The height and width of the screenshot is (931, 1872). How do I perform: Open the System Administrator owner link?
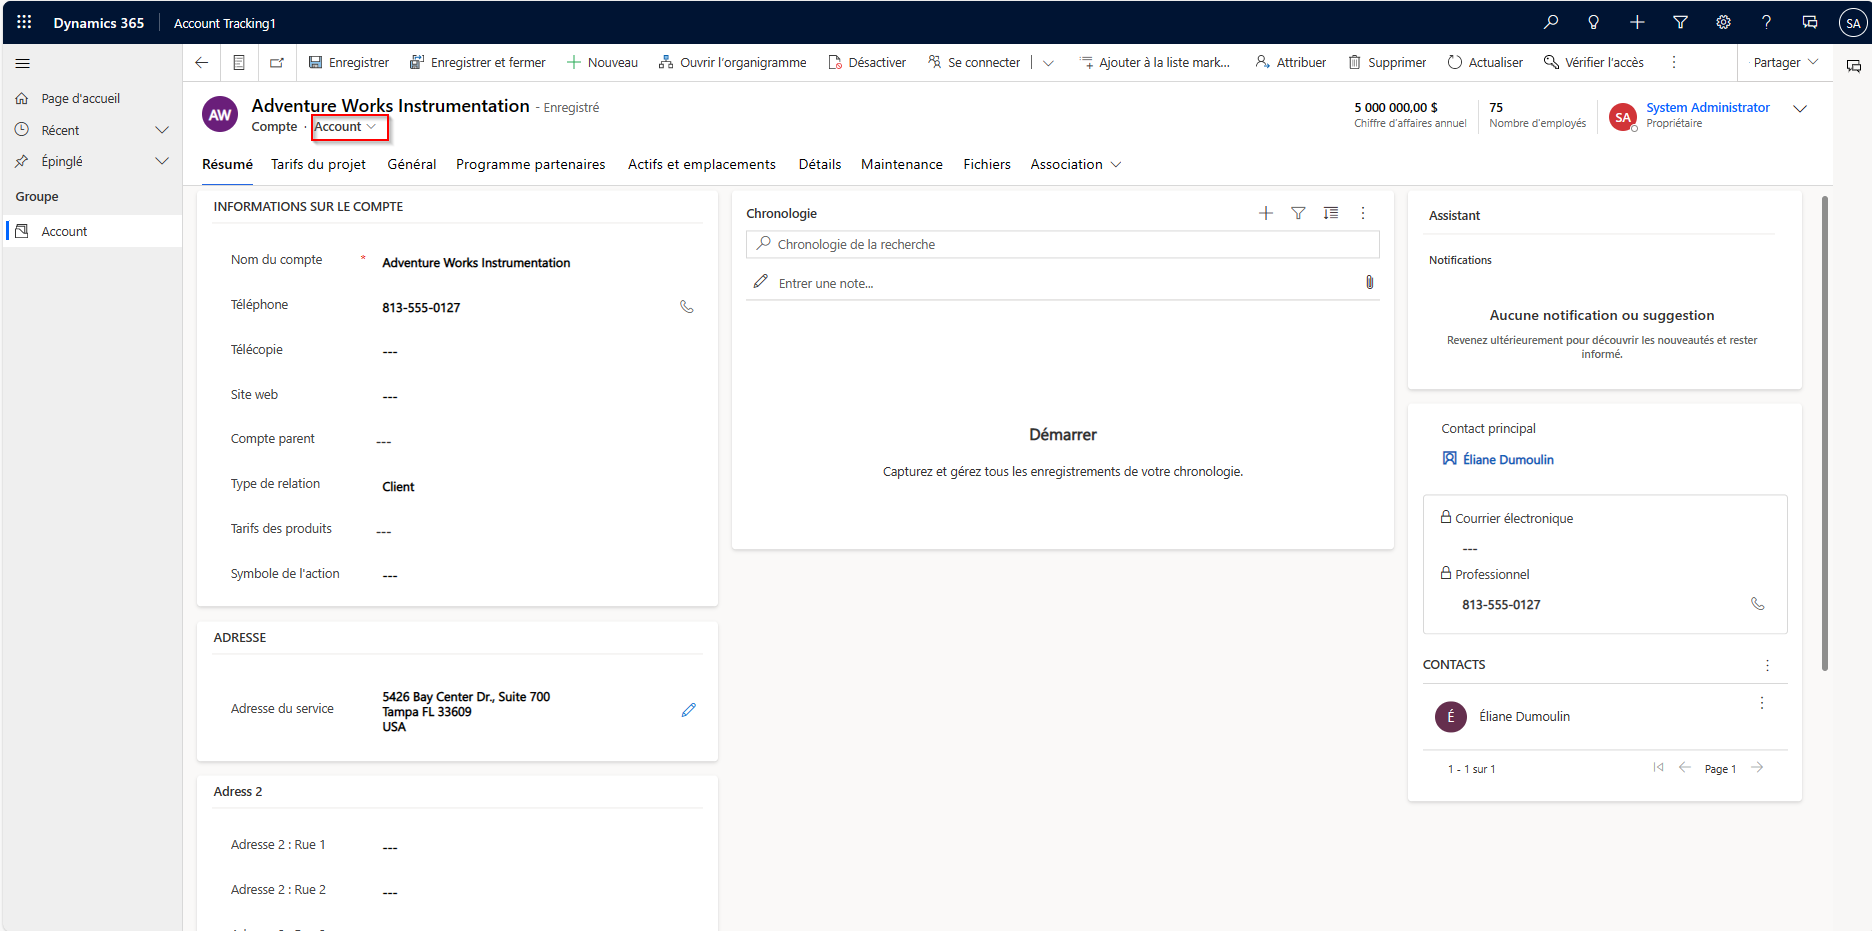click(1708, 107)
